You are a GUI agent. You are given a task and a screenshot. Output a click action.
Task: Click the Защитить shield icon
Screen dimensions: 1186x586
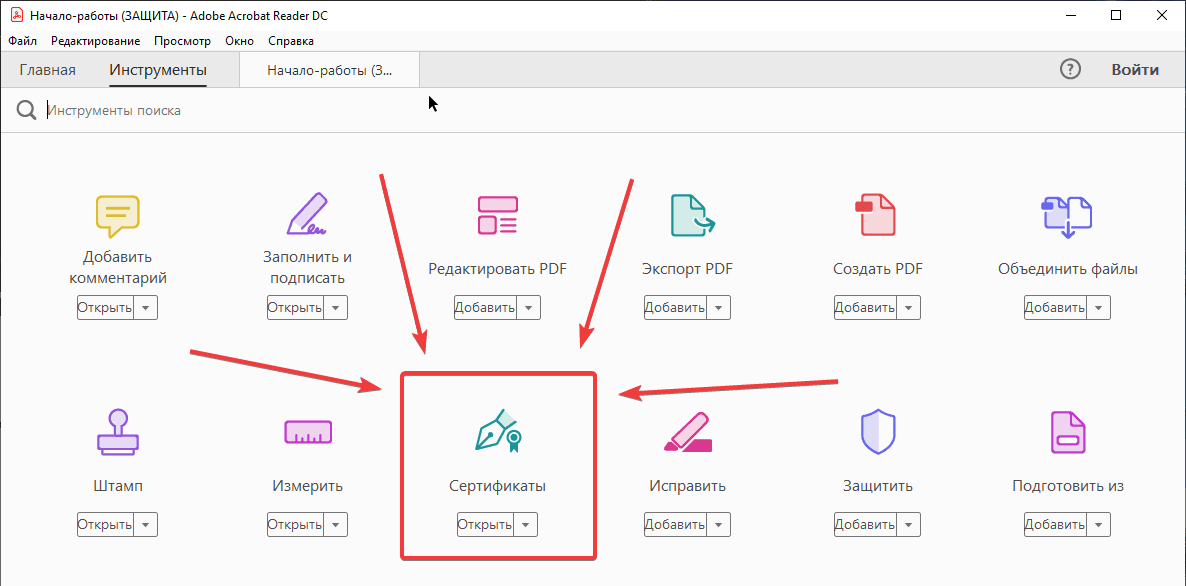tap(877, 432)
